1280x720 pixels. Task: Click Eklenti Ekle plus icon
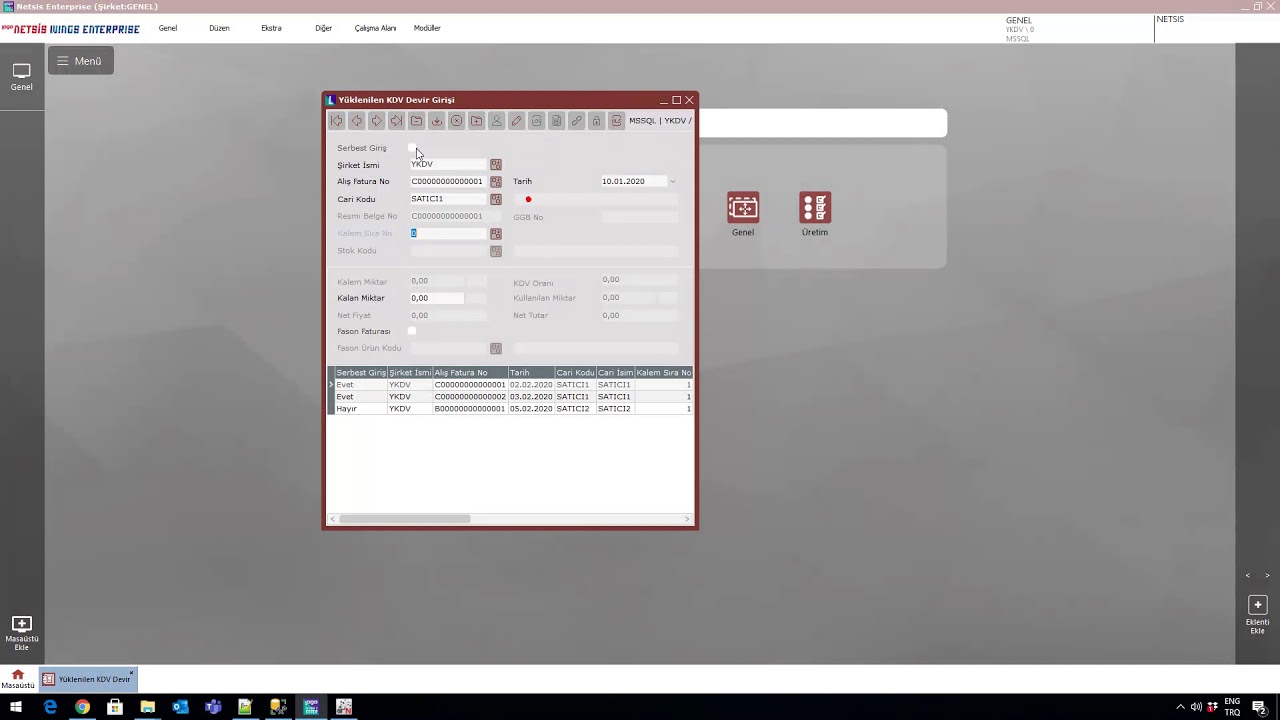1258,605
